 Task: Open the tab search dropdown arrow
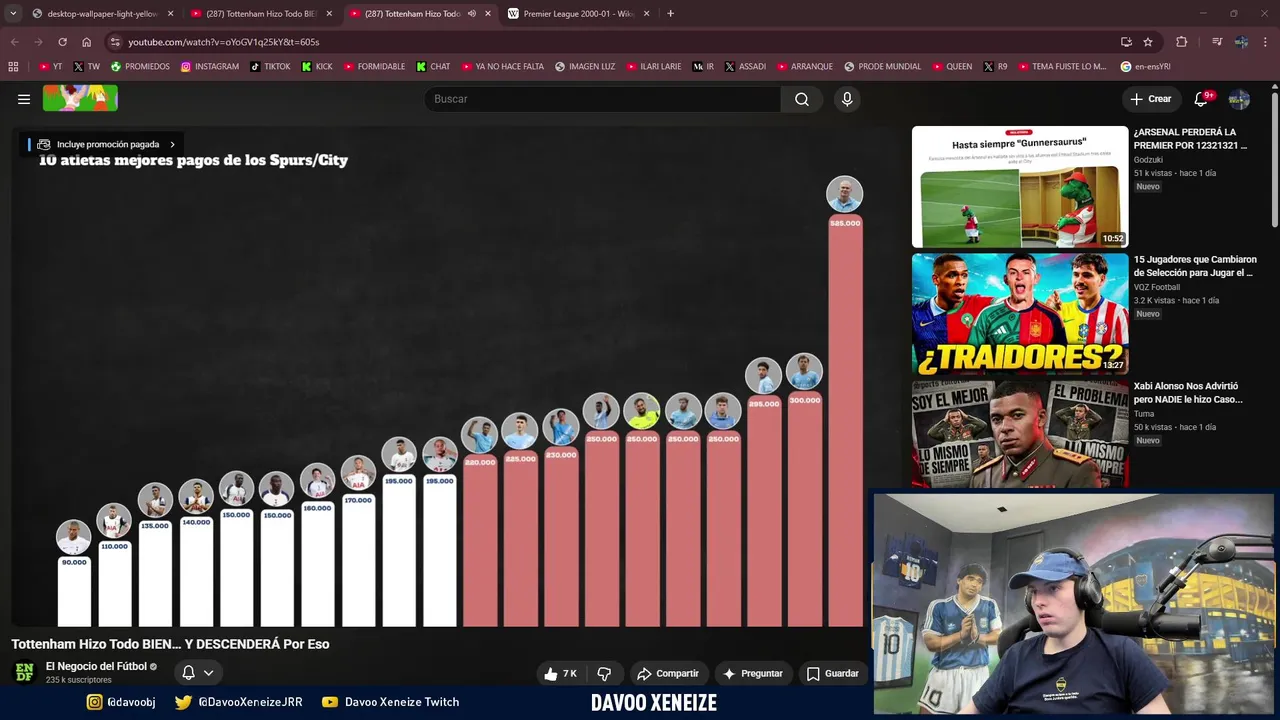pyautogui.click(x=12, y=14)
